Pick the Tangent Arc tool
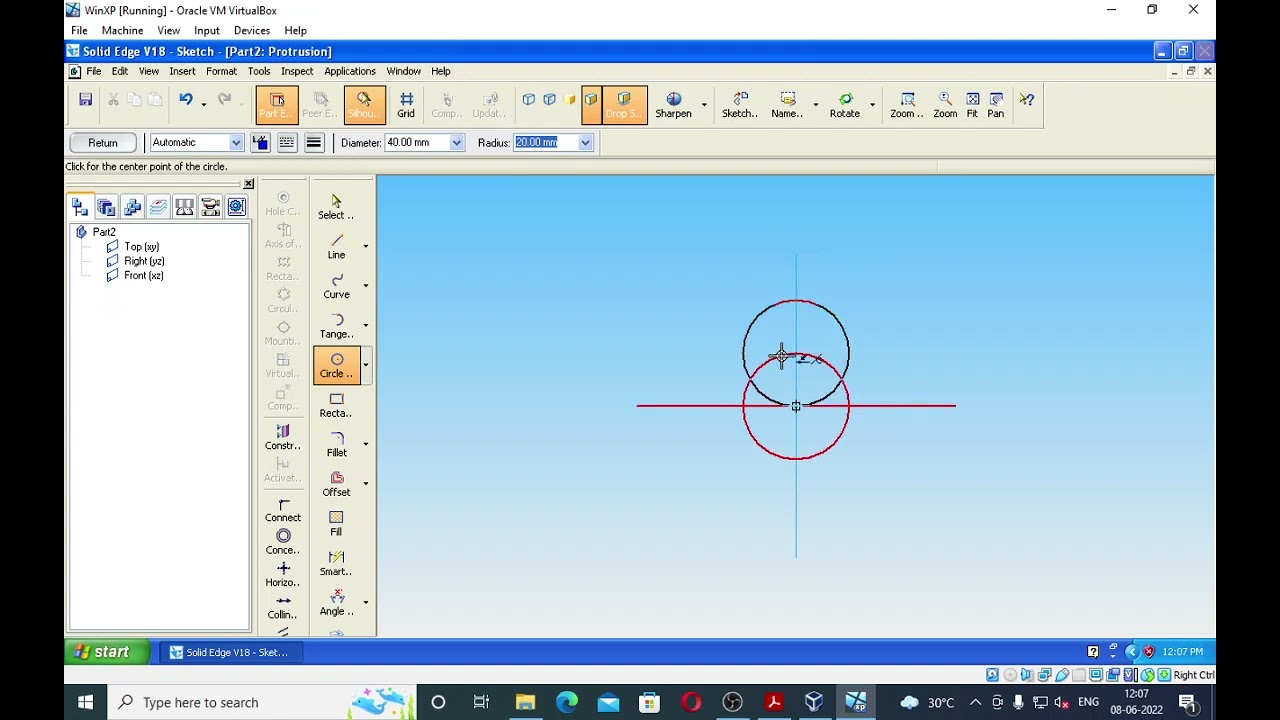The image size is (1280, 720). [336, 325]
